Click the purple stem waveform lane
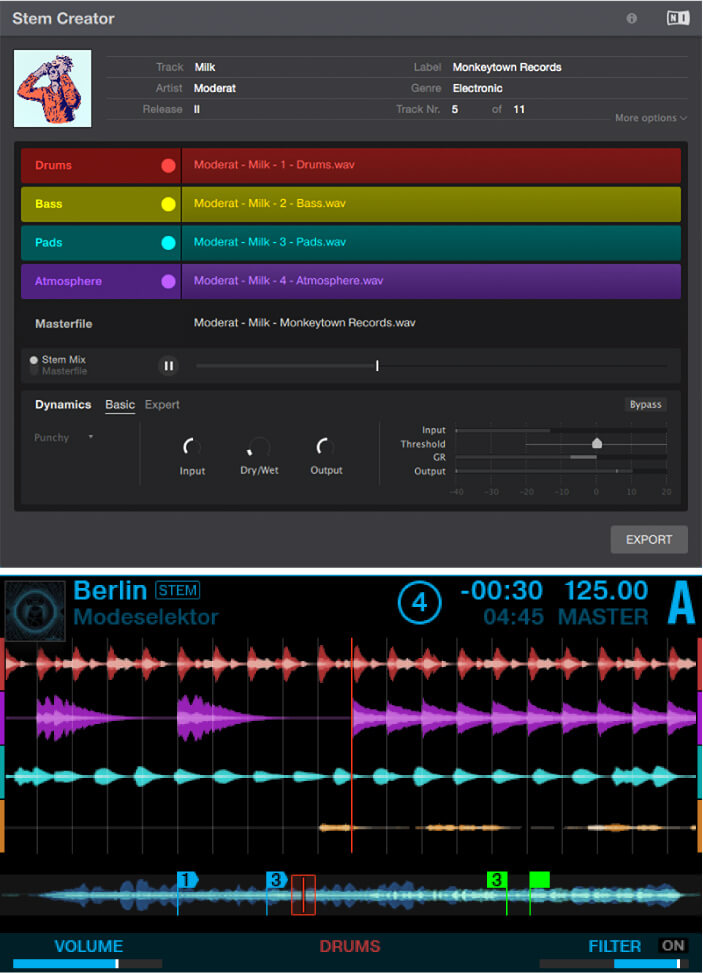 [351, 718]
